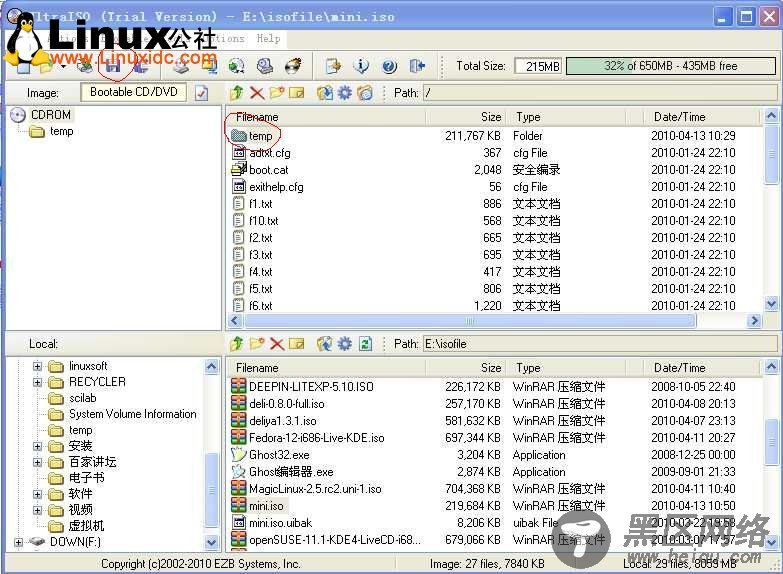Click the gear icon in the Local pane toolbar
Viewport: 783px width, 574px height.
coord(345,344)
